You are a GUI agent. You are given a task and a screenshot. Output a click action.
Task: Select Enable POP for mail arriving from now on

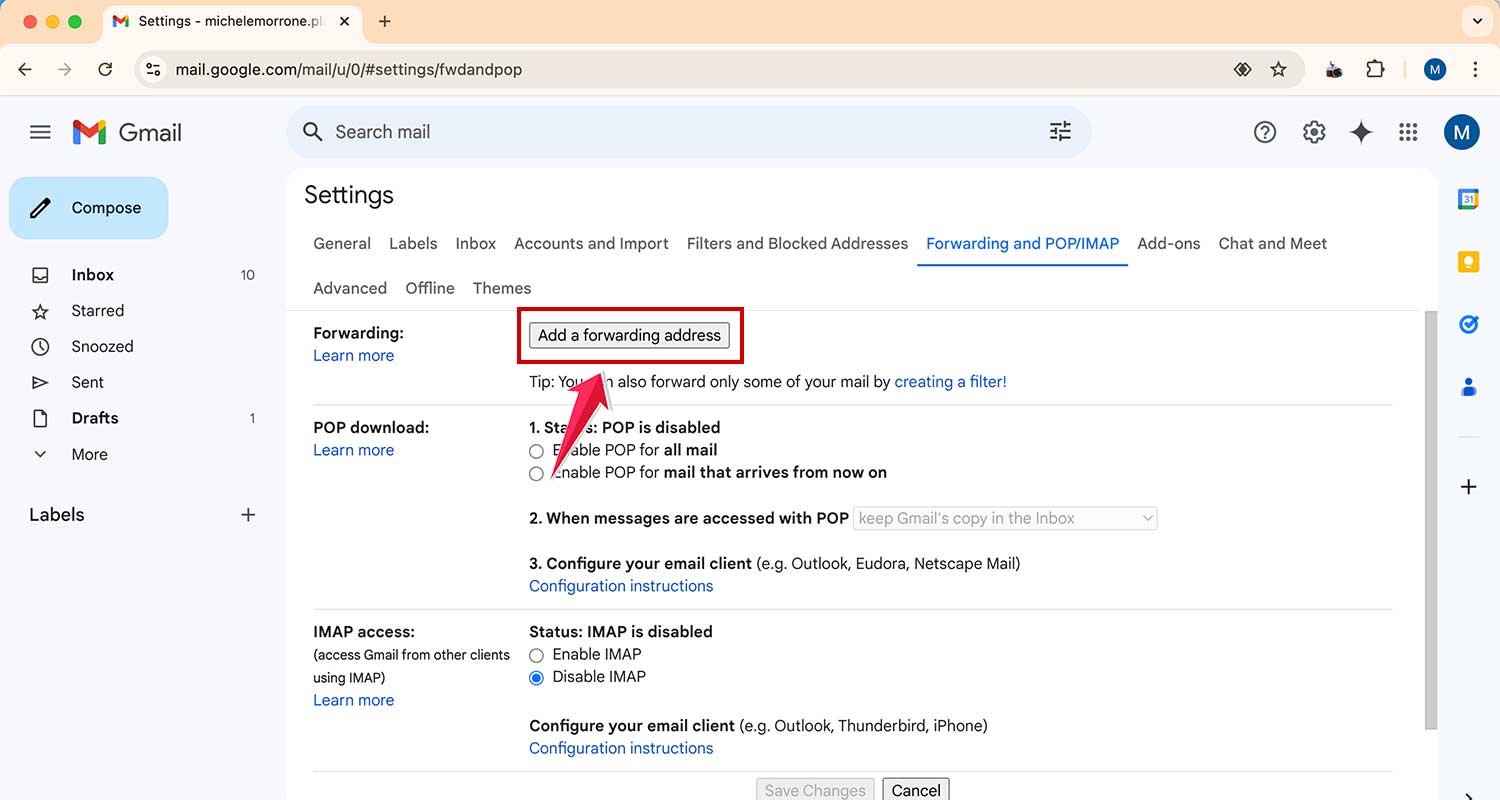536,473
